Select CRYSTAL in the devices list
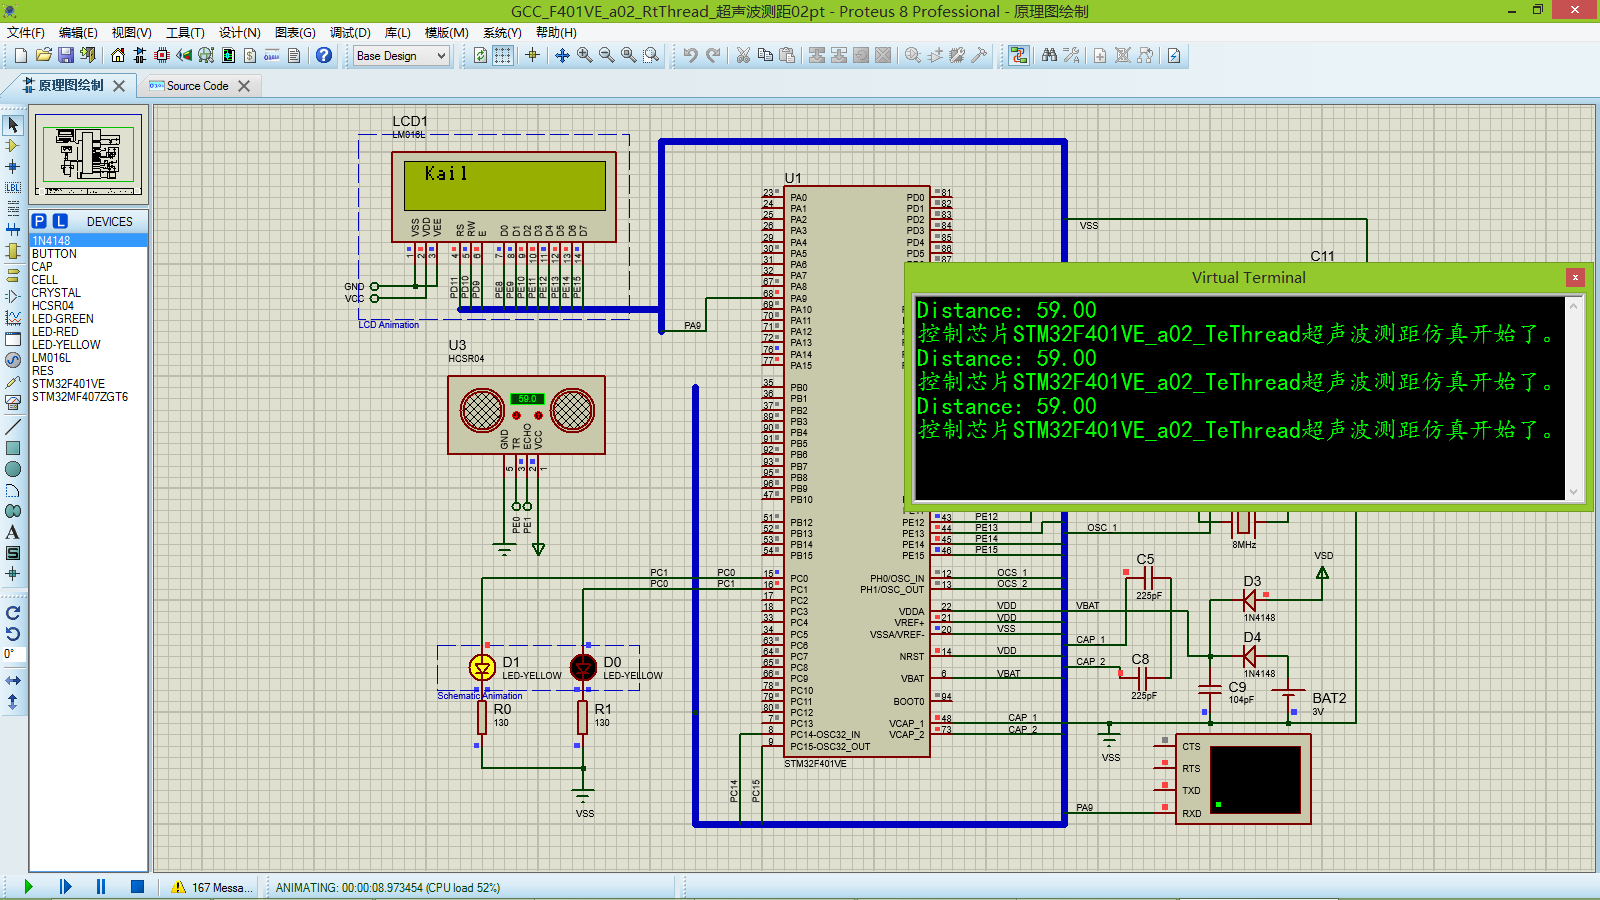Screen dimensions: 1600x900 click(x=88, y=293)
